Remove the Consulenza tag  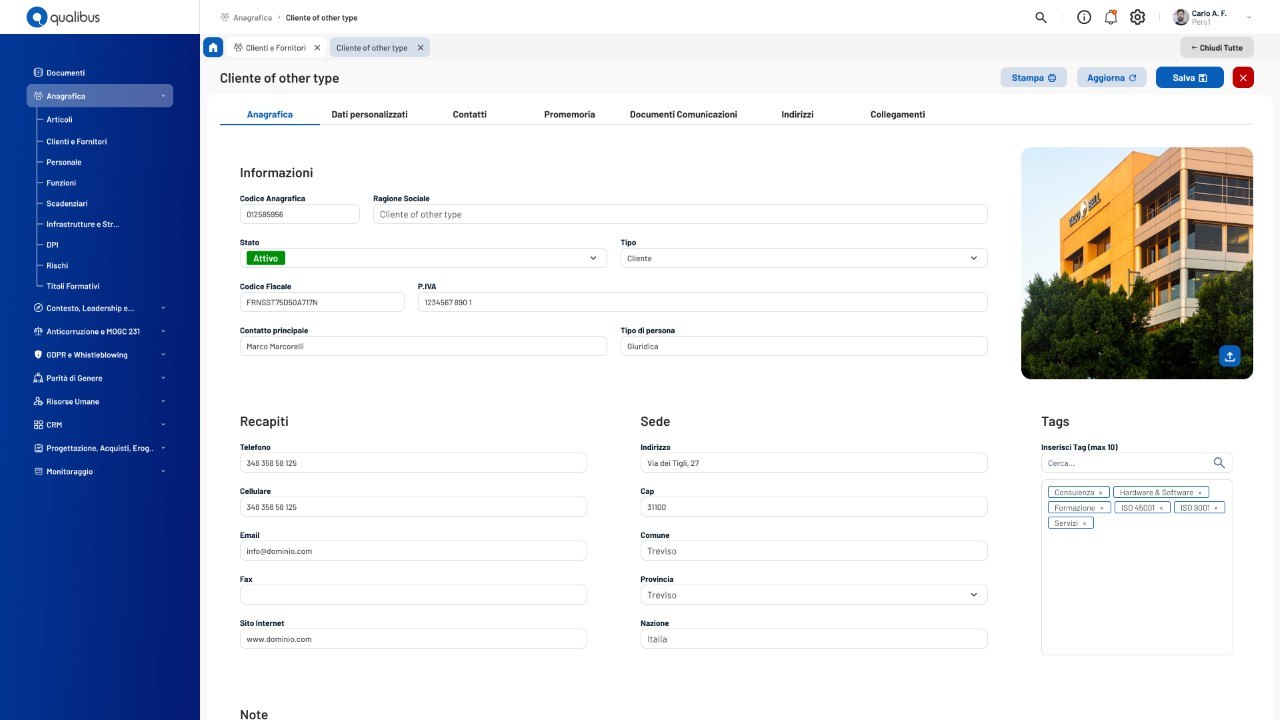coord(1101,493)
